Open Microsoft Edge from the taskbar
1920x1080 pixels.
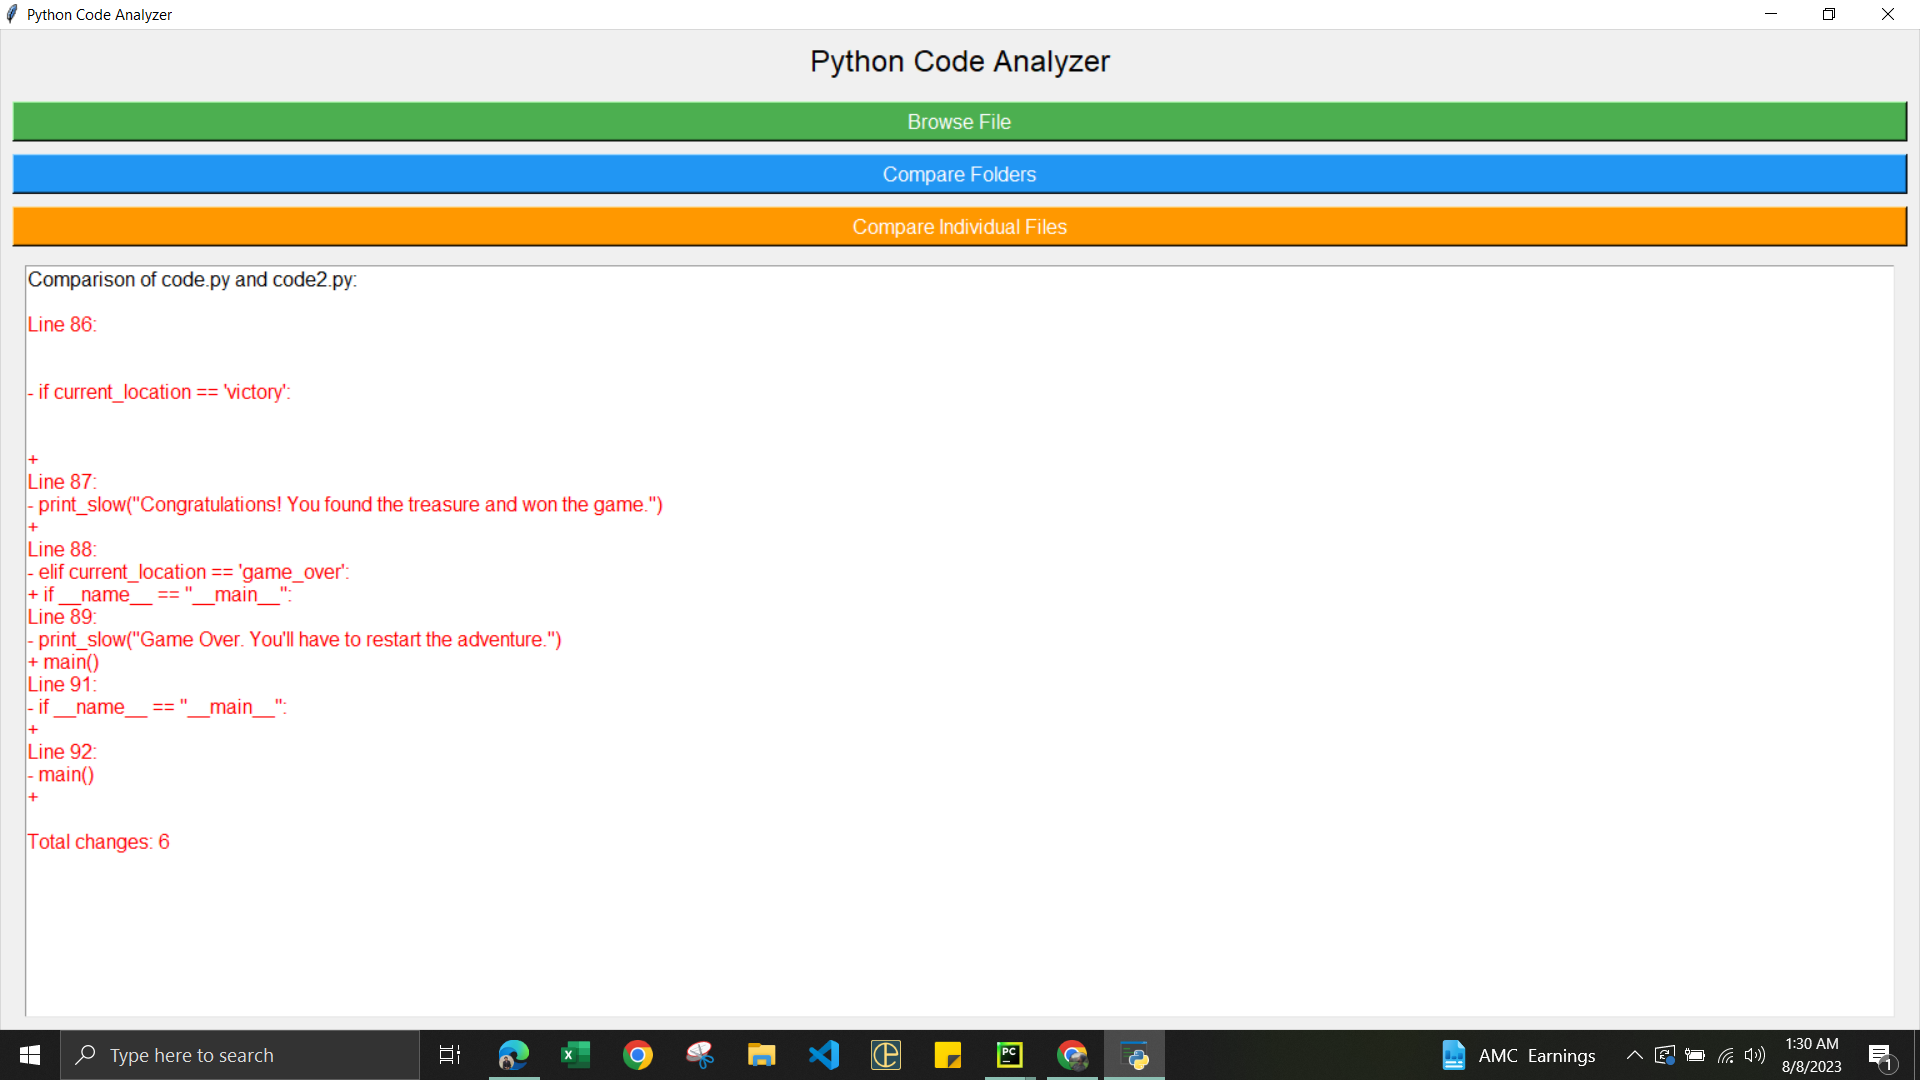pyautogui.click(x=512, y=1055)
